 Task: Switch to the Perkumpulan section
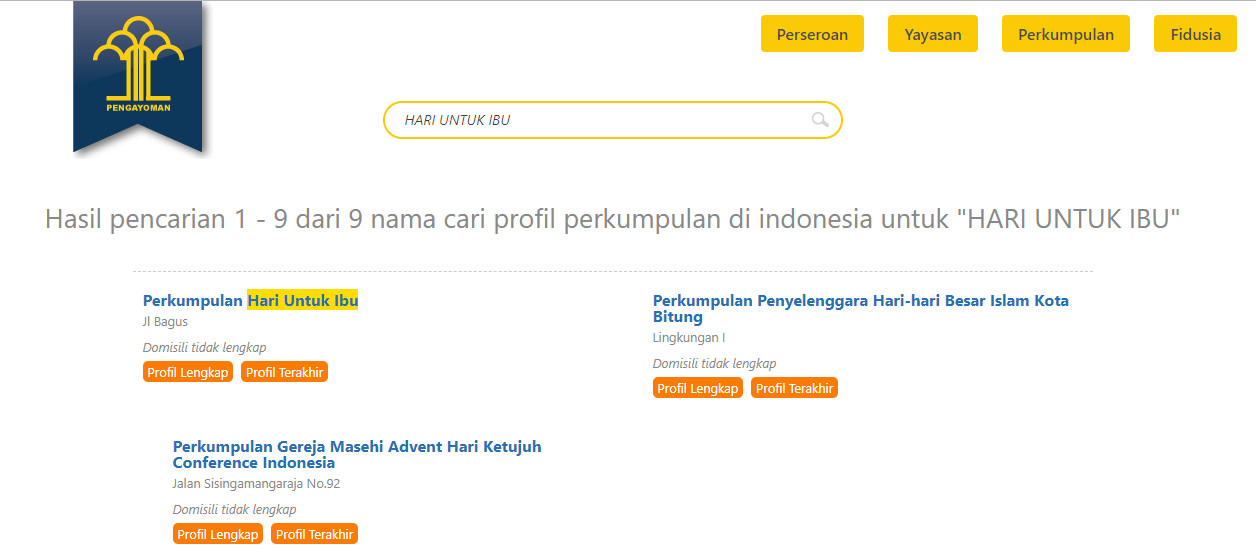tap(1065, 34)
